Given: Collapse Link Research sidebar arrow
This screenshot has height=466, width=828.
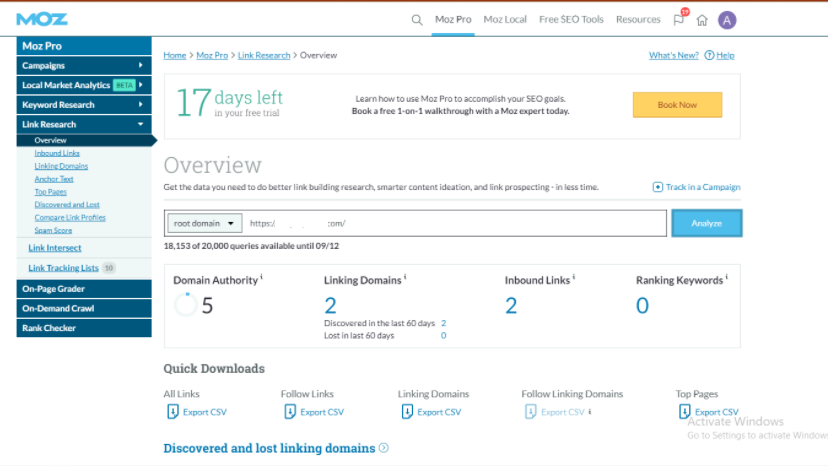Looking at the screenshot, I should [140, 124].
